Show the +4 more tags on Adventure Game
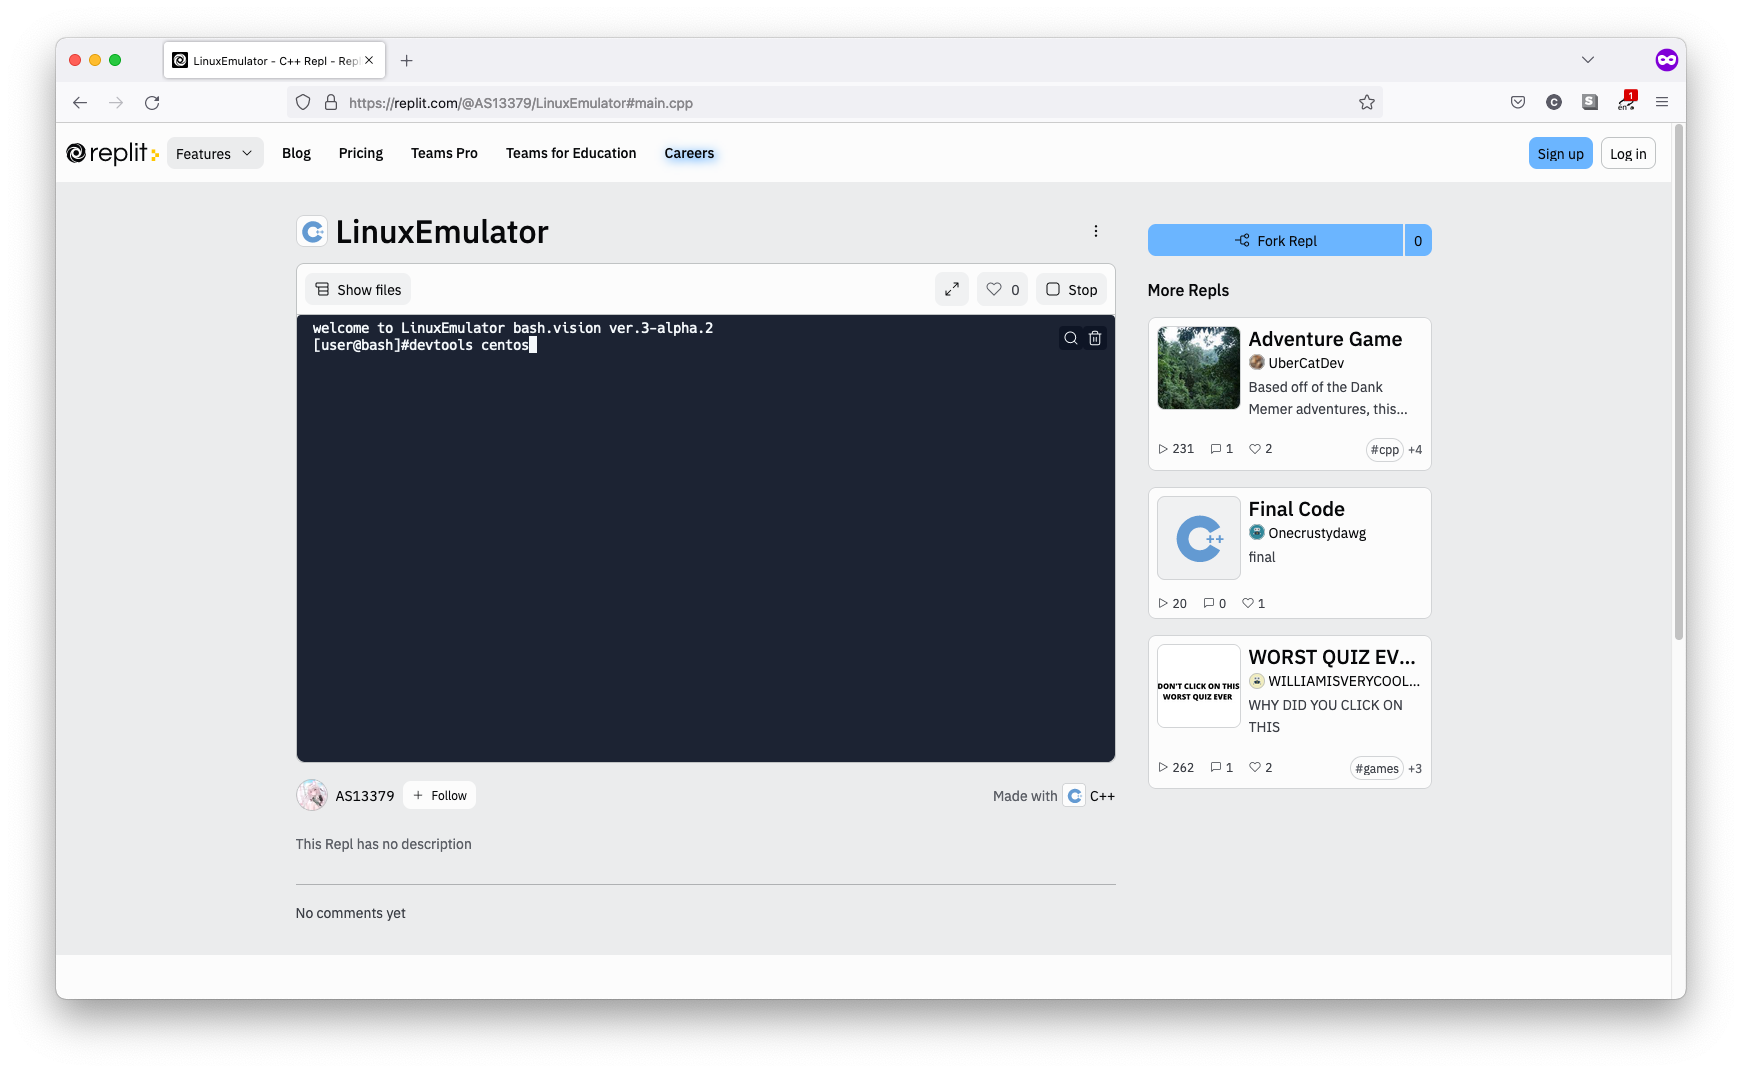This screenshot has height=1073, width=1742. tap(1415, 449)
